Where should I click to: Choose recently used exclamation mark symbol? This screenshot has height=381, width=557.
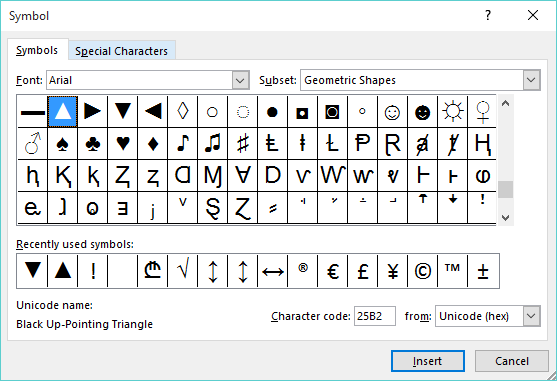[x=92, y=271]
